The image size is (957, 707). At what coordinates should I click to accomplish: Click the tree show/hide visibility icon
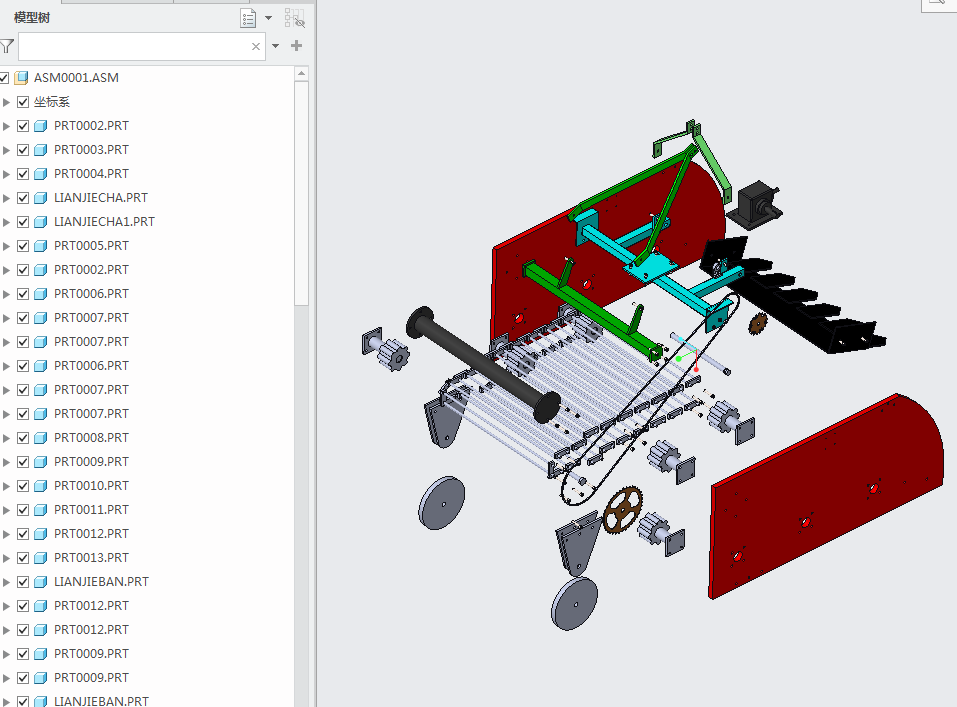295,18
